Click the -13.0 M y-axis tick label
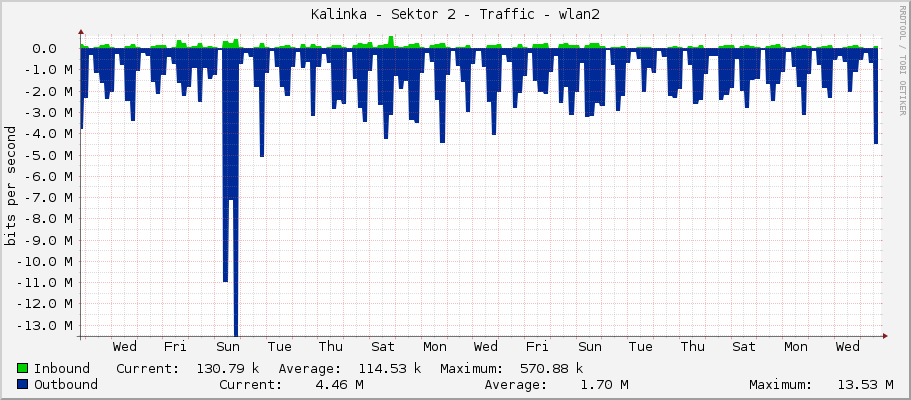 point(44,326)
